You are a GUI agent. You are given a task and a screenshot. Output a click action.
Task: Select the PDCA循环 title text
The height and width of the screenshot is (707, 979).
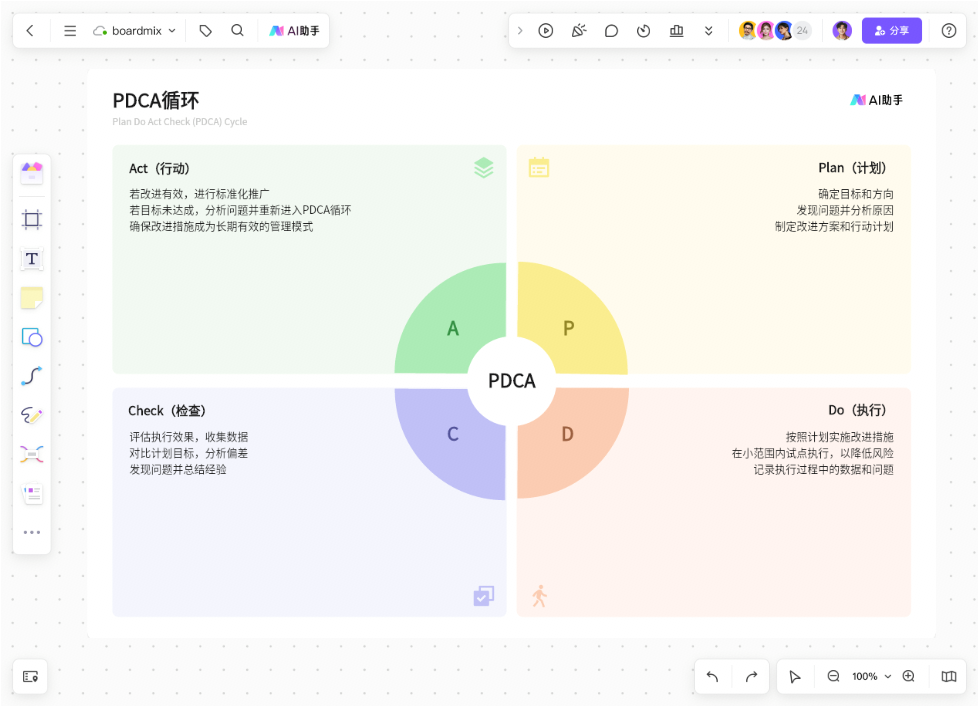(x=155, y=101)
